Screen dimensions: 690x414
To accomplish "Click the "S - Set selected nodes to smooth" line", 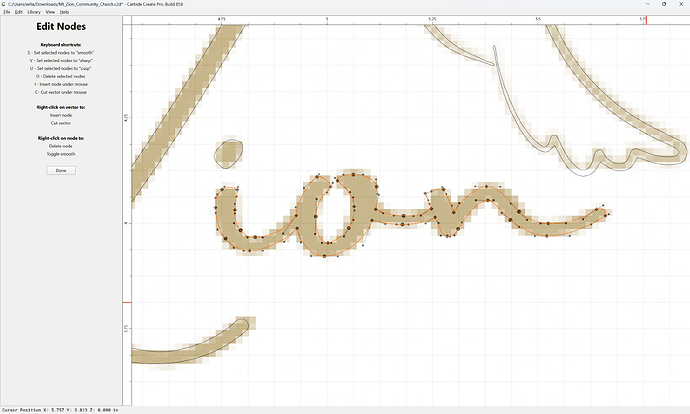I will click(61, 53).
